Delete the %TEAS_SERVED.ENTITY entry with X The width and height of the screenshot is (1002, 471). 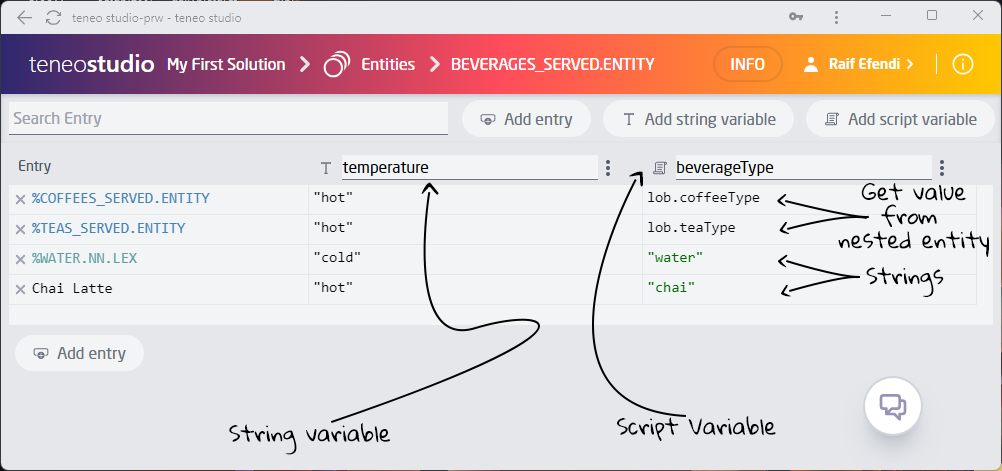(x=20, y=229)
